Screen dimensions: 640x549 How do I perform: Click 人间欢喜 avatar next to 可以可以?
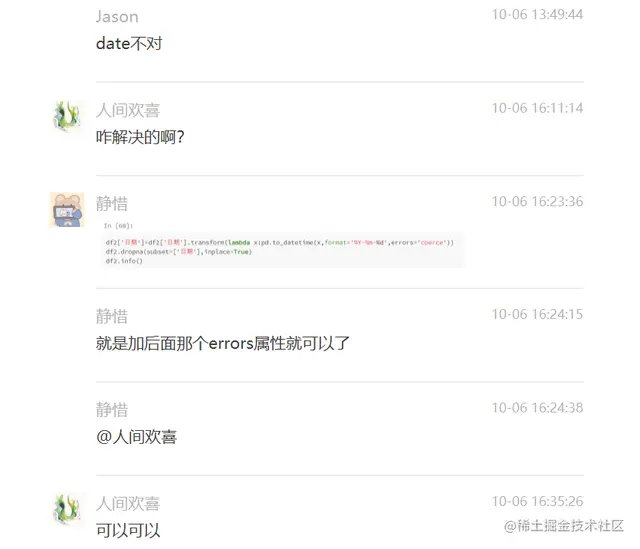(67, 509)
